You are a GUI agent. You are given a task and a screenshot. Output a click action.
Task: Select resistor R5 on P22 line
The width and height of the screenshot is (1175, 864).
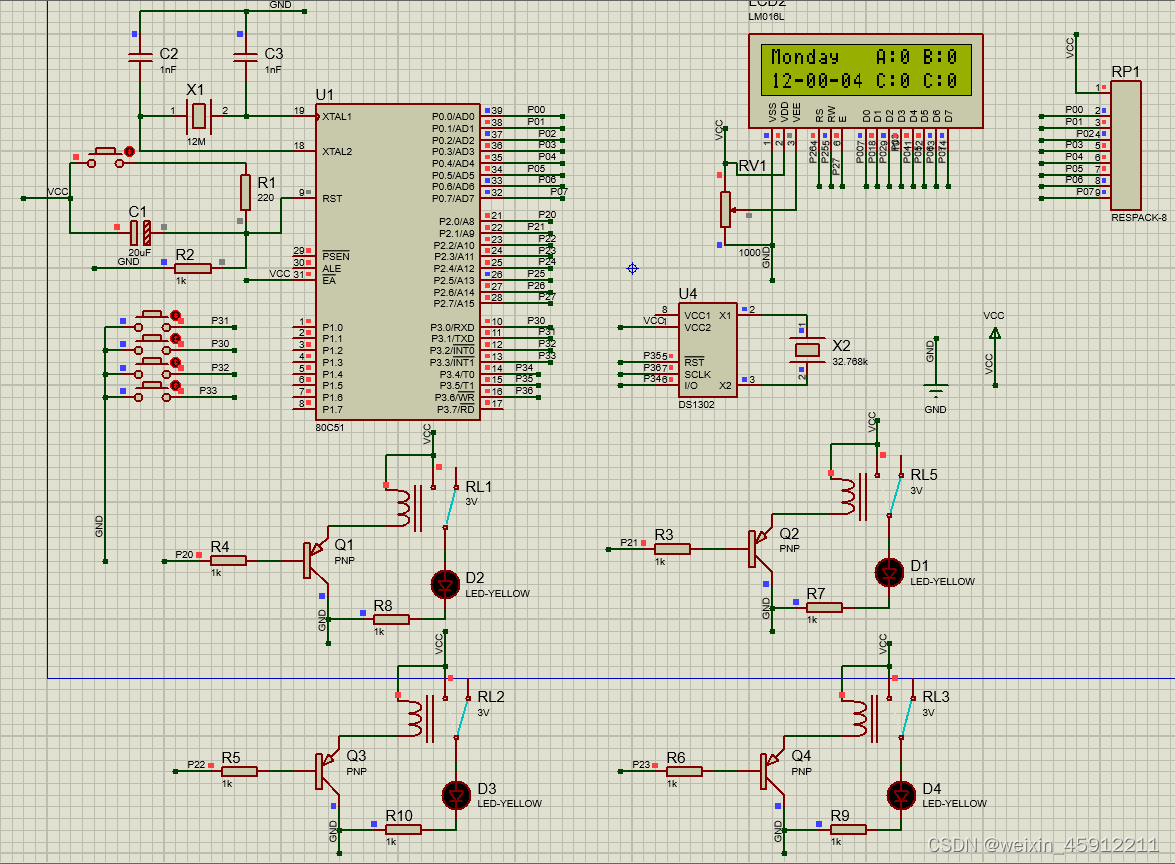[239, 771]
